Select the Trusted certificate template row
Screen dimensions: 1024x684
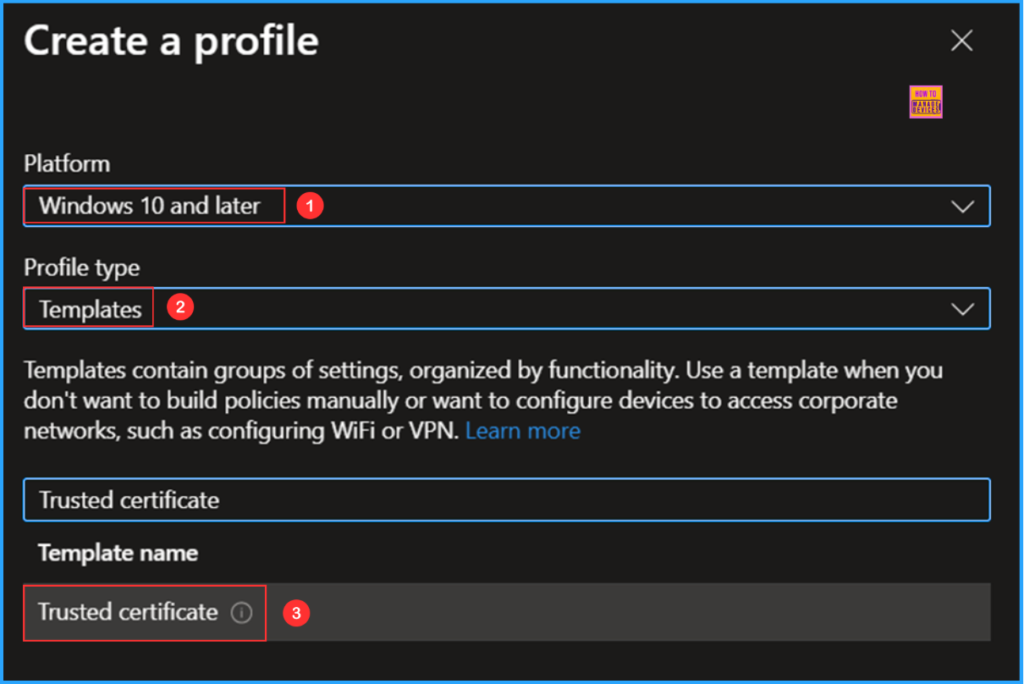(x=507, y=612)
